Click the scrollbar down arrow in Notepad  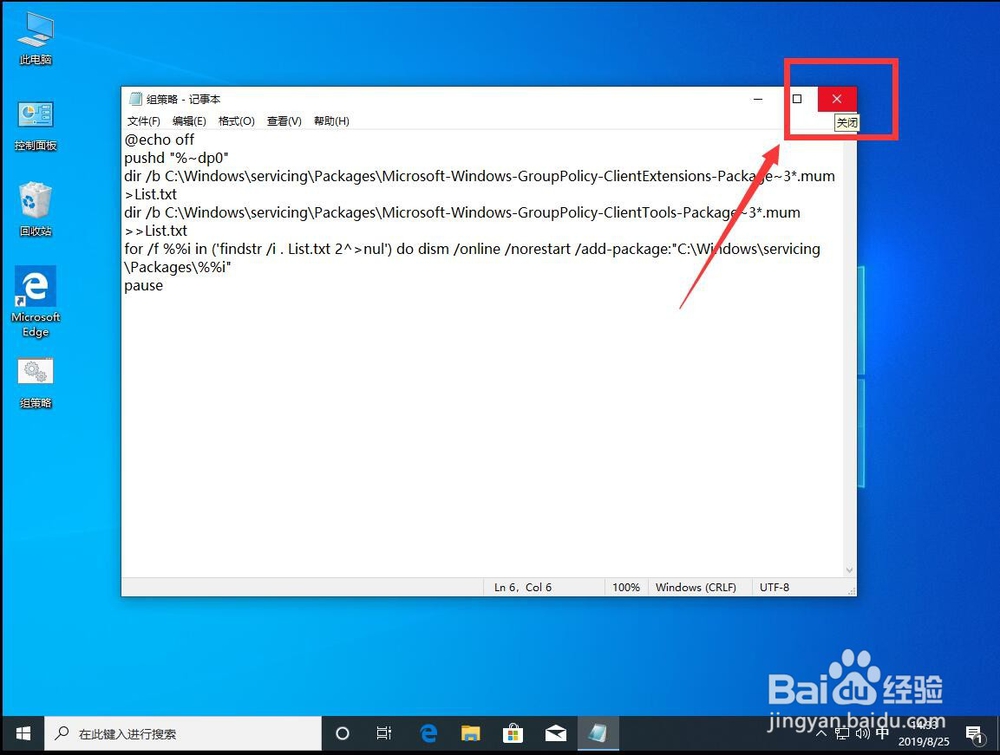pos(849,569)
